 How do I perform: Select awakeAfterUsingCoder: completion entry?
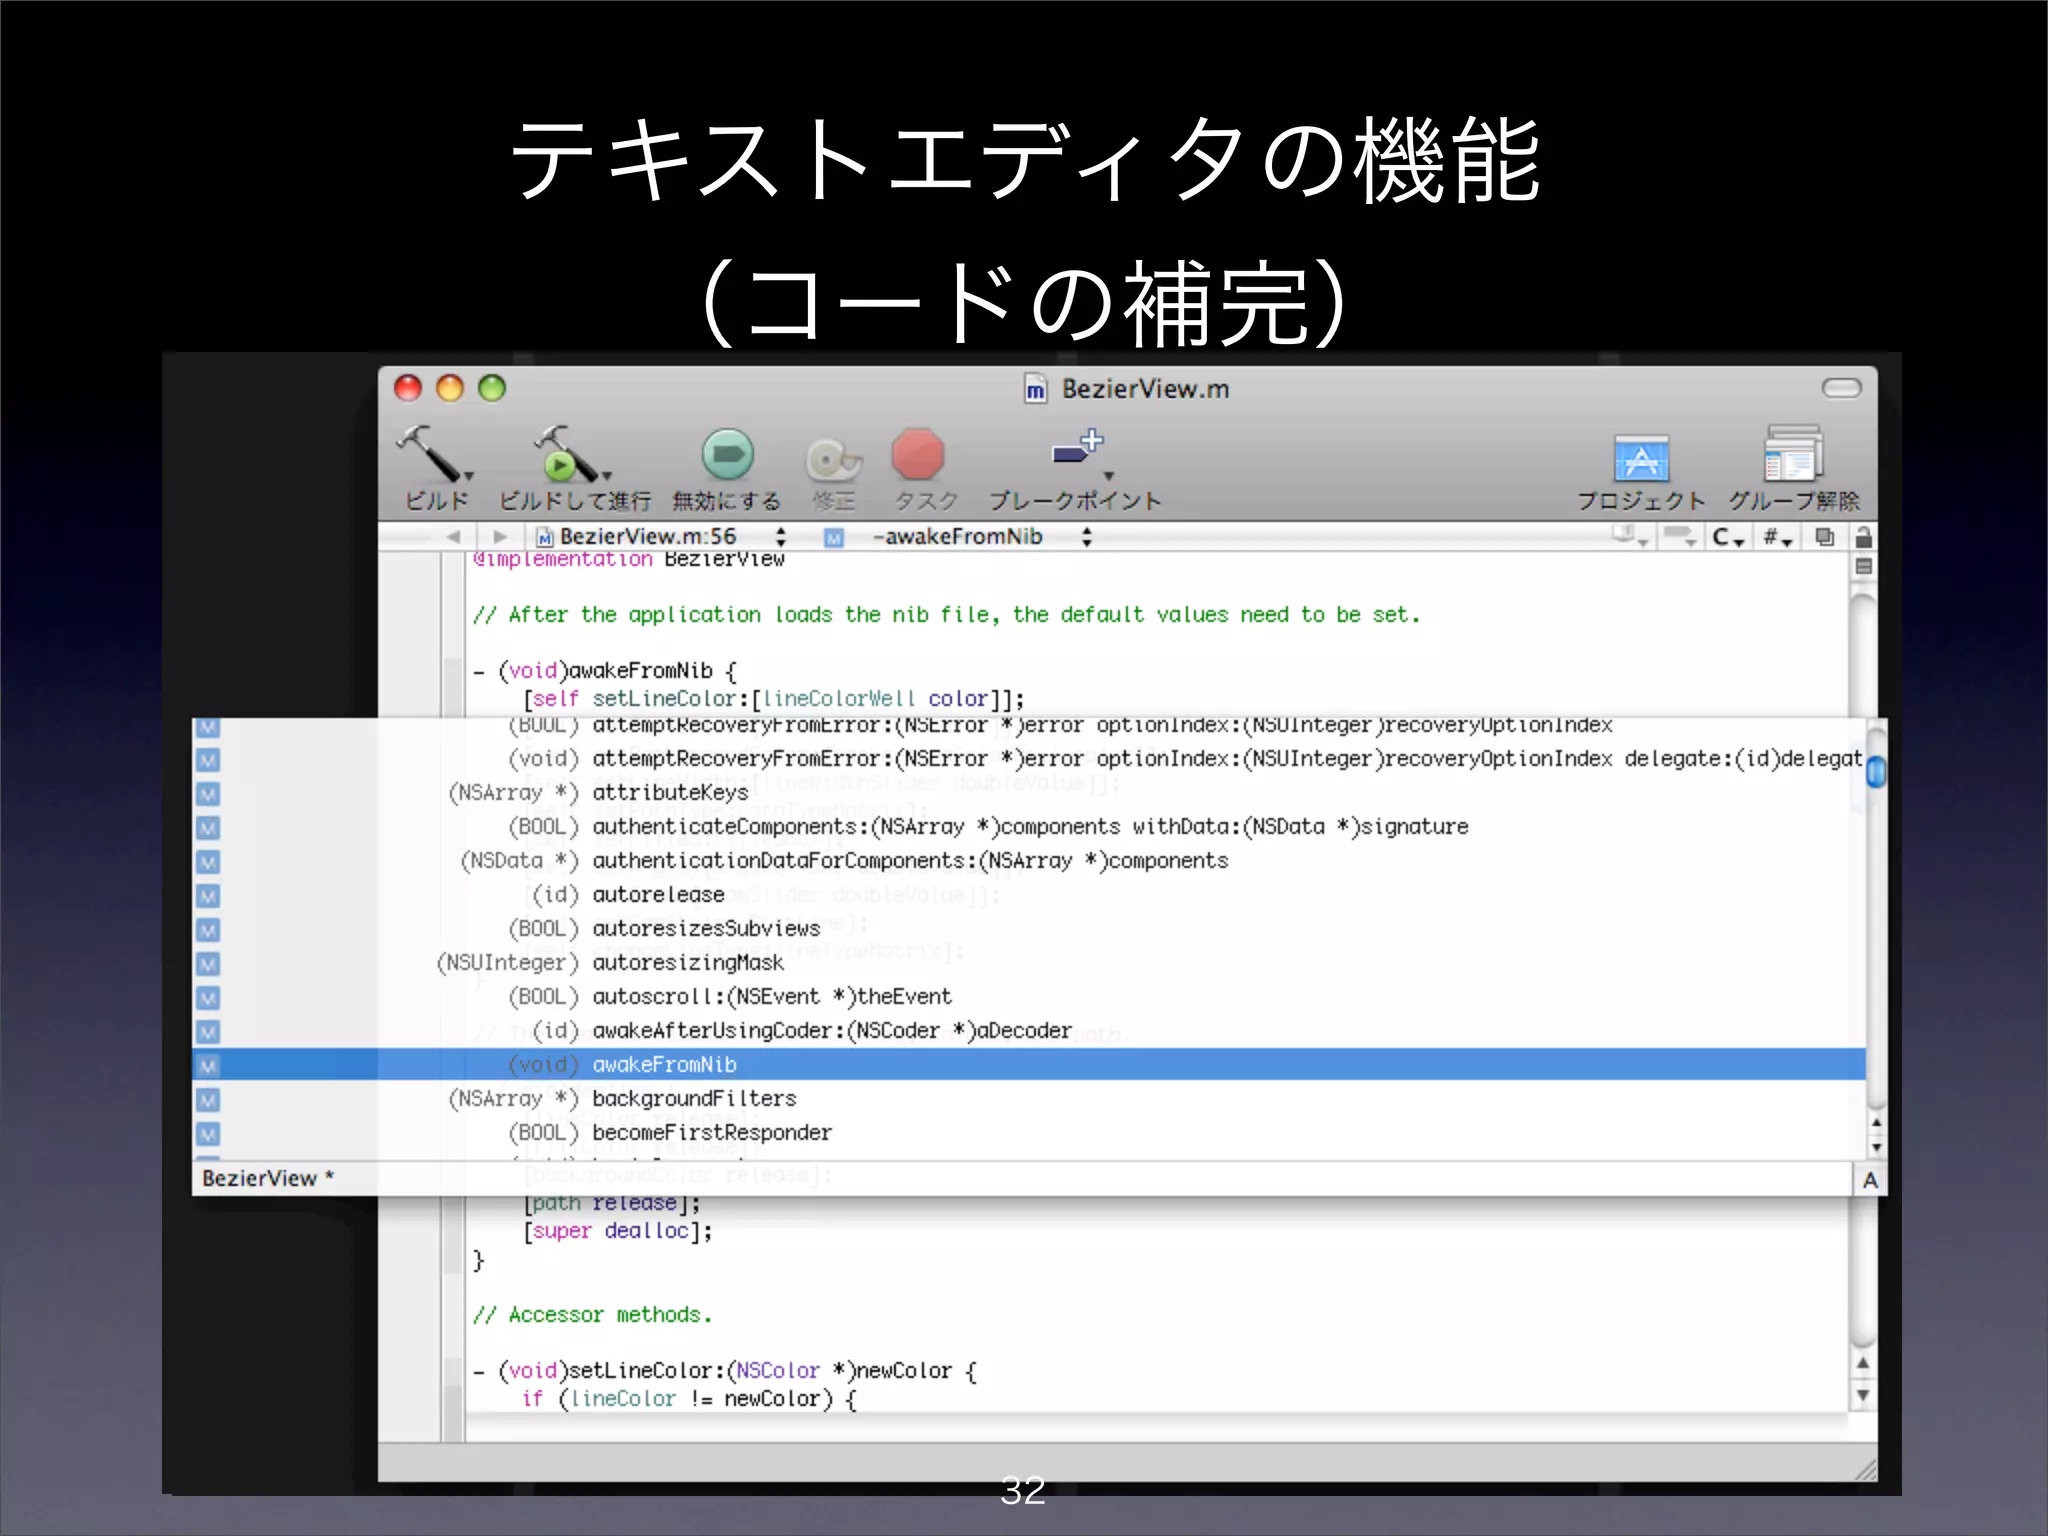point(1028,1030)
